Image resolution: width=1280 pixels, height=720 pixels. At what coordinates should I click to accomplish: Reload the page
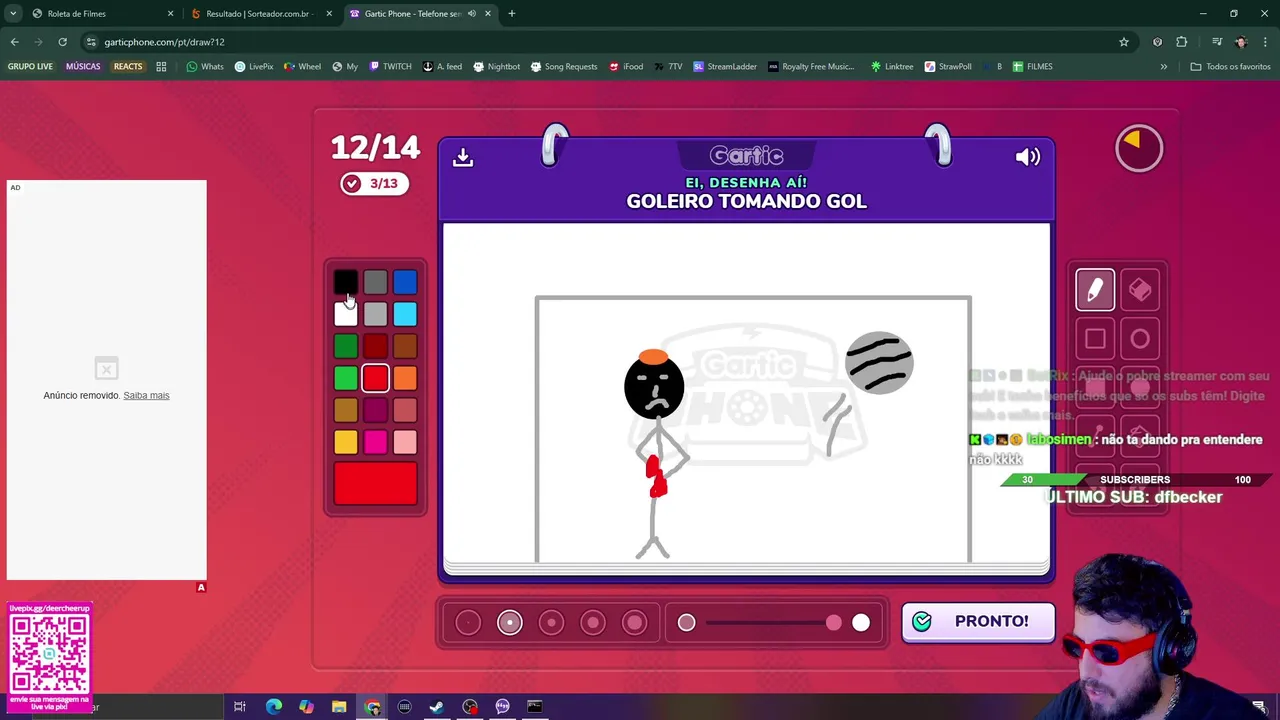(62, 42)
